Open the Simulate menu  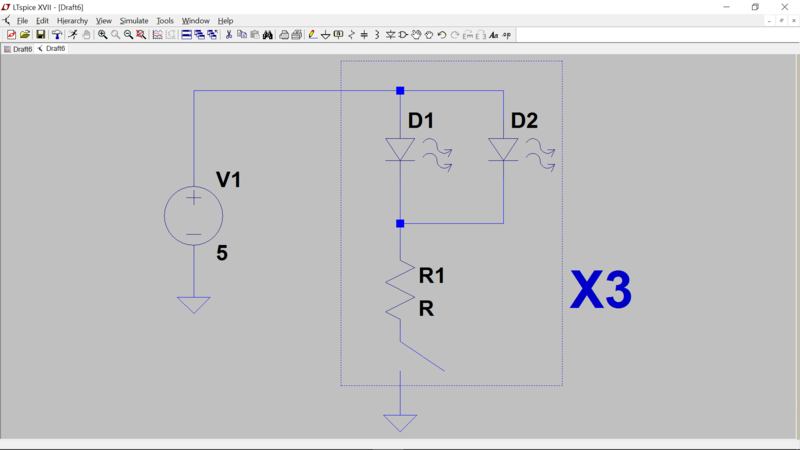point(134,20)
